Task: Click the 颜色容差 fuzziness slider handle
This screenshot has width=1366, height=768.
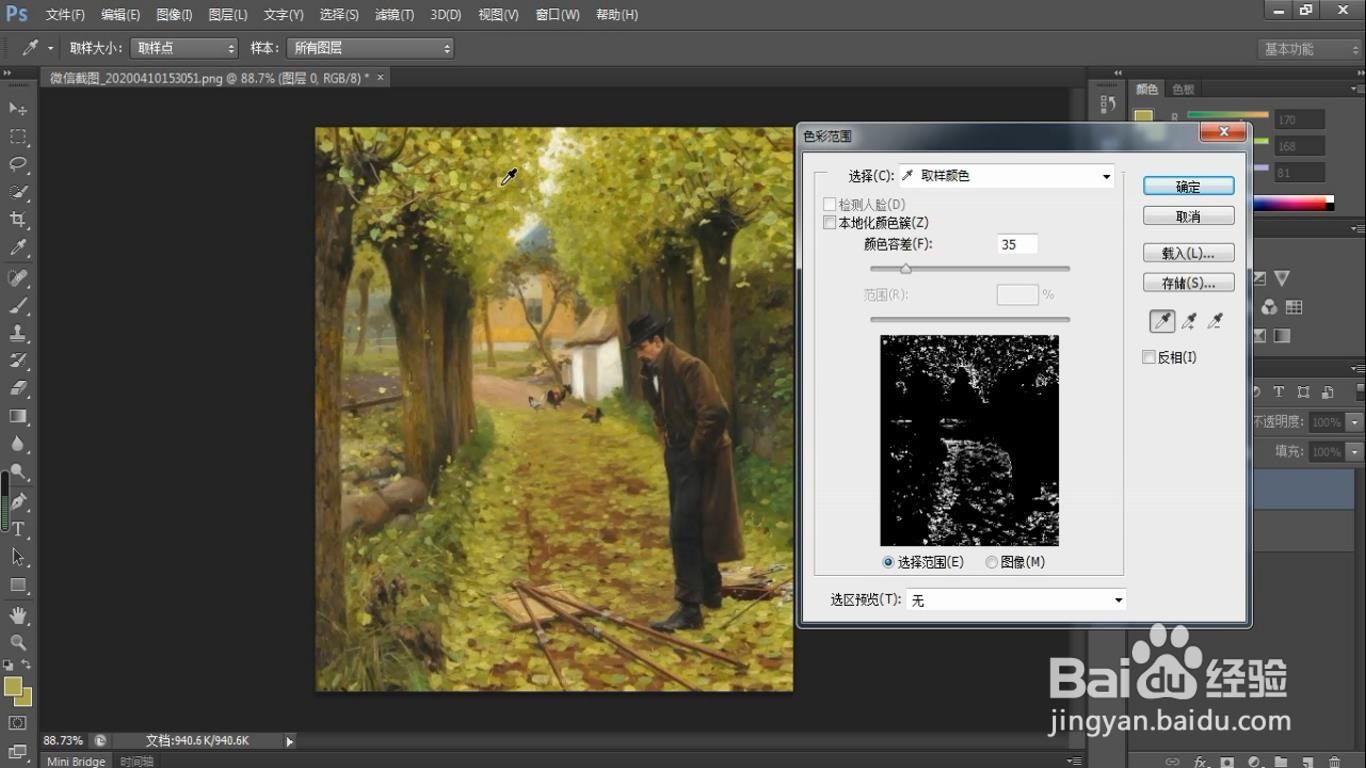Action: point(905,268)
